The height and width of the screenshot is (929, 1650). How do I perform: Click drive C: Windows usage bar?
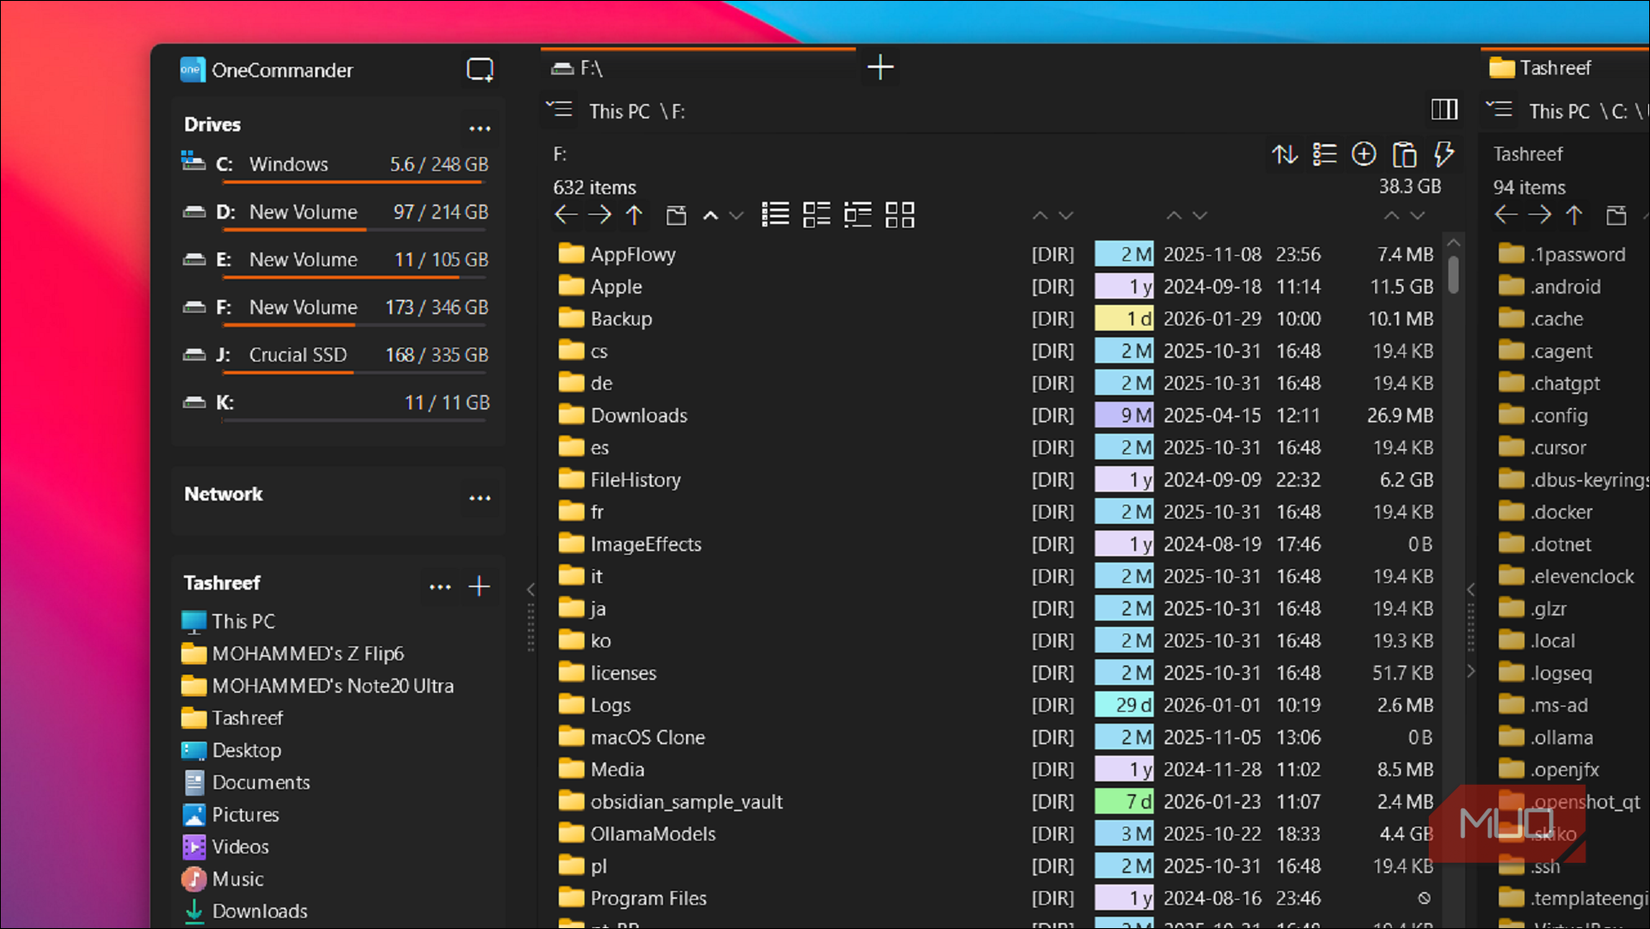click(355, 180)
